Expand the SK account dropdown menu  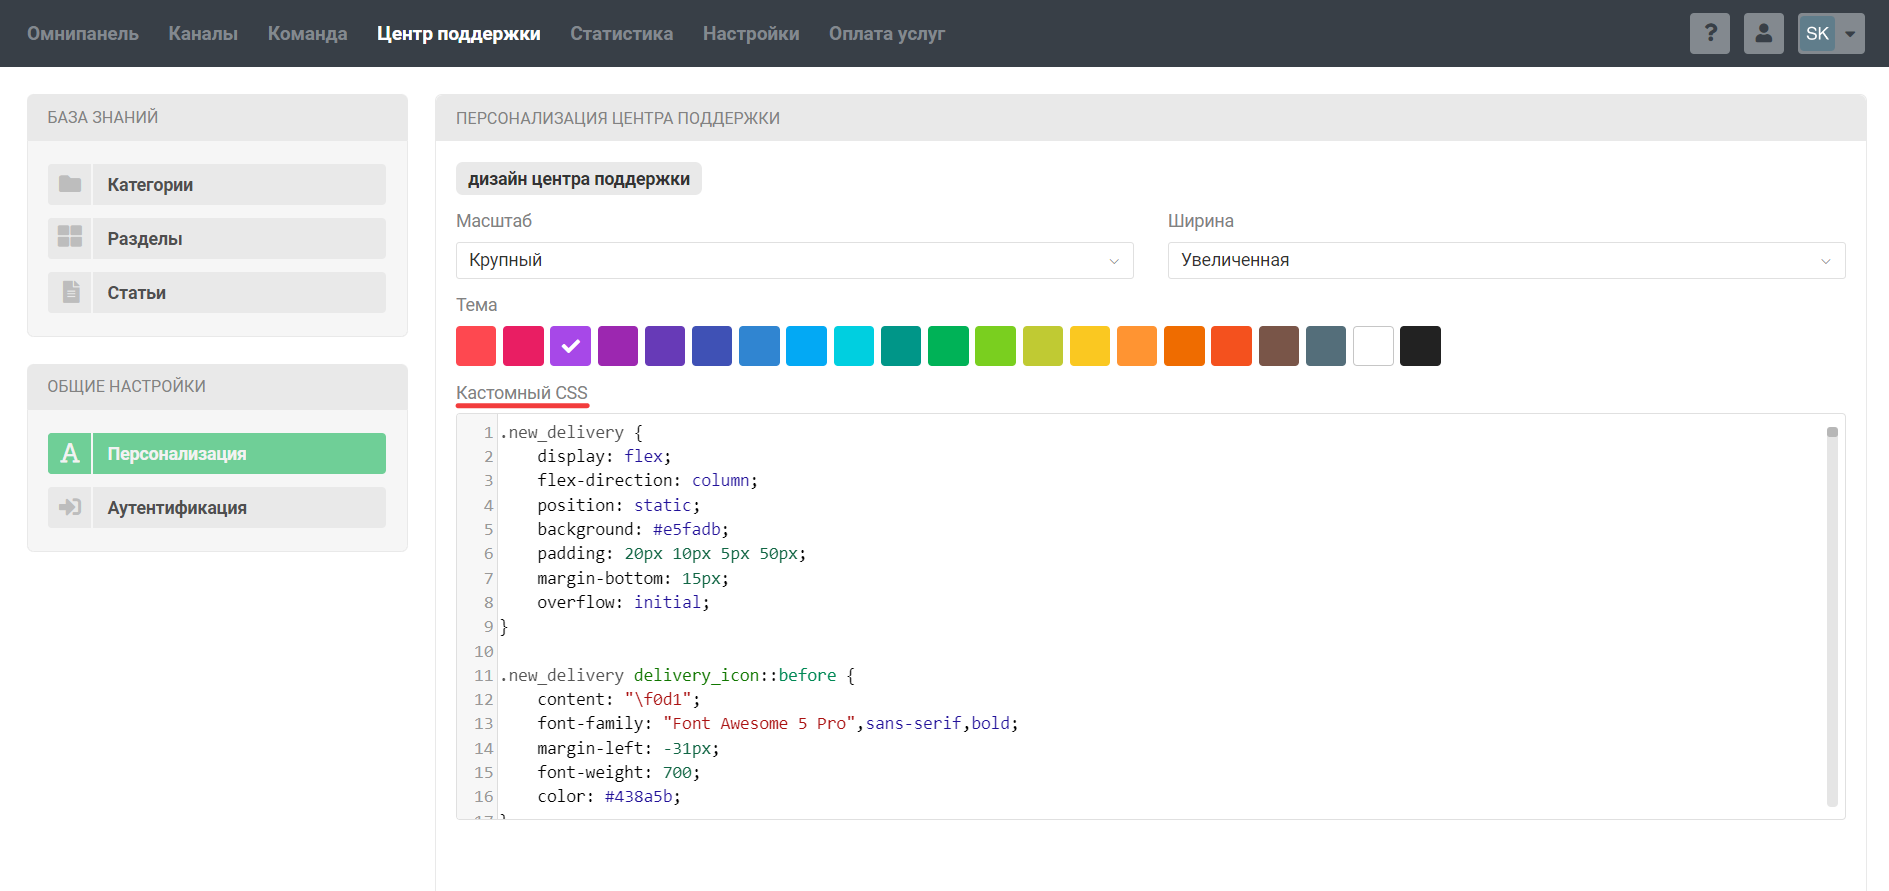point(1849,33)
